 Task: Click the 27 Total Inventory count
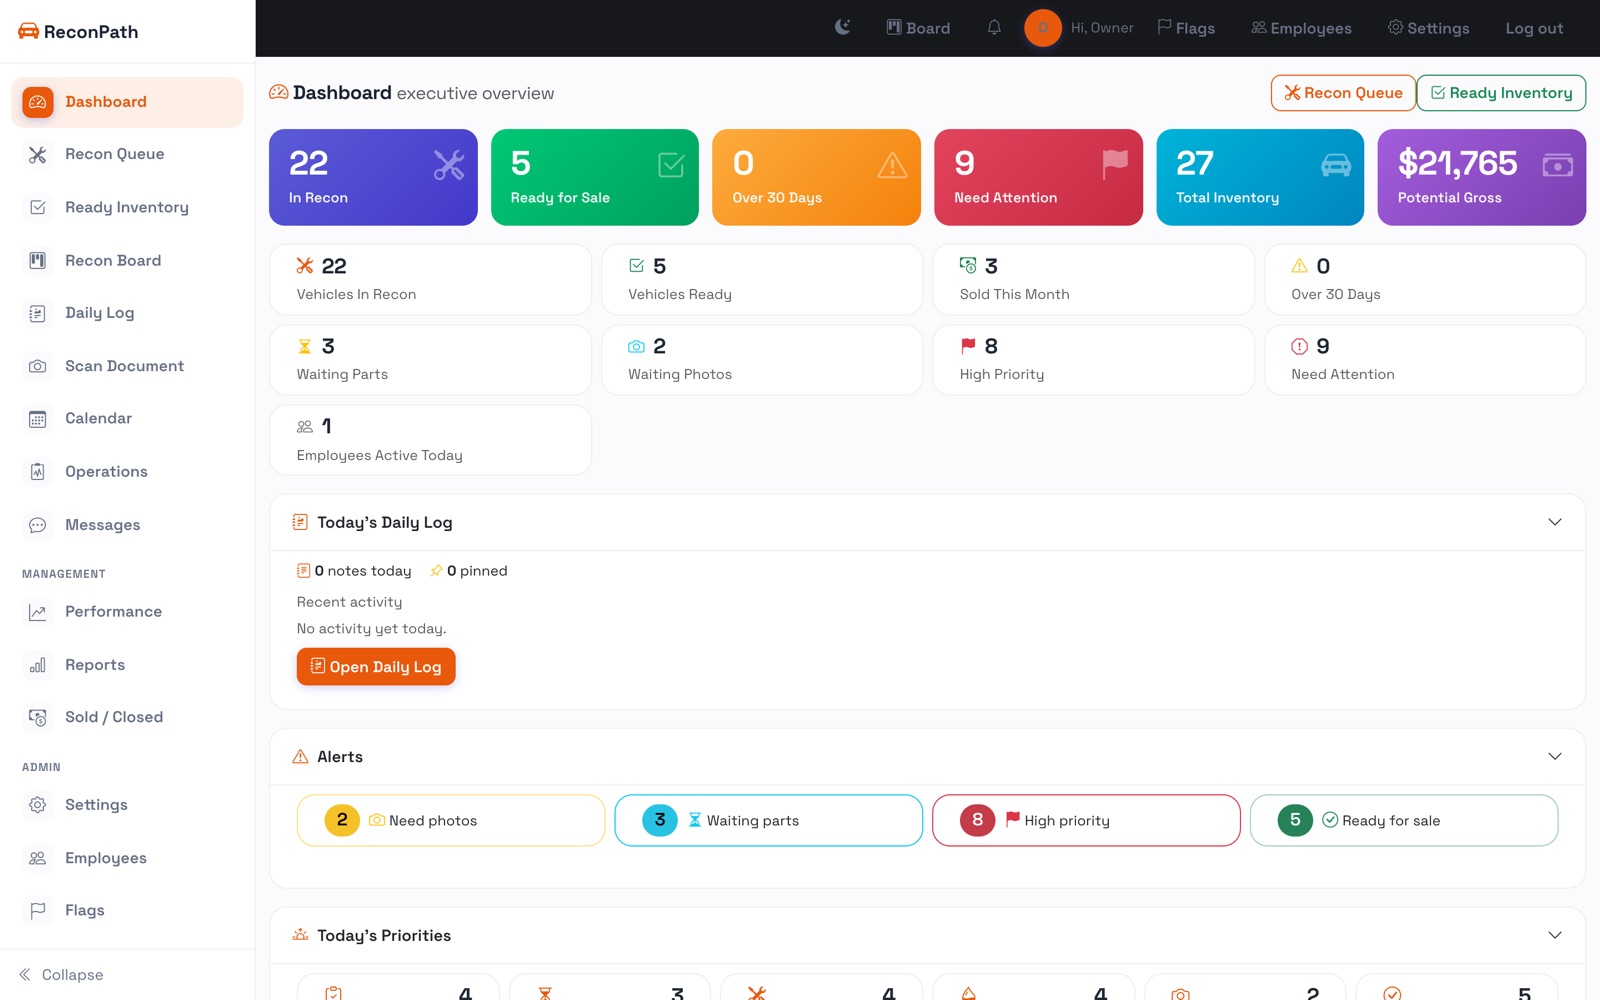coord(1195,163)
